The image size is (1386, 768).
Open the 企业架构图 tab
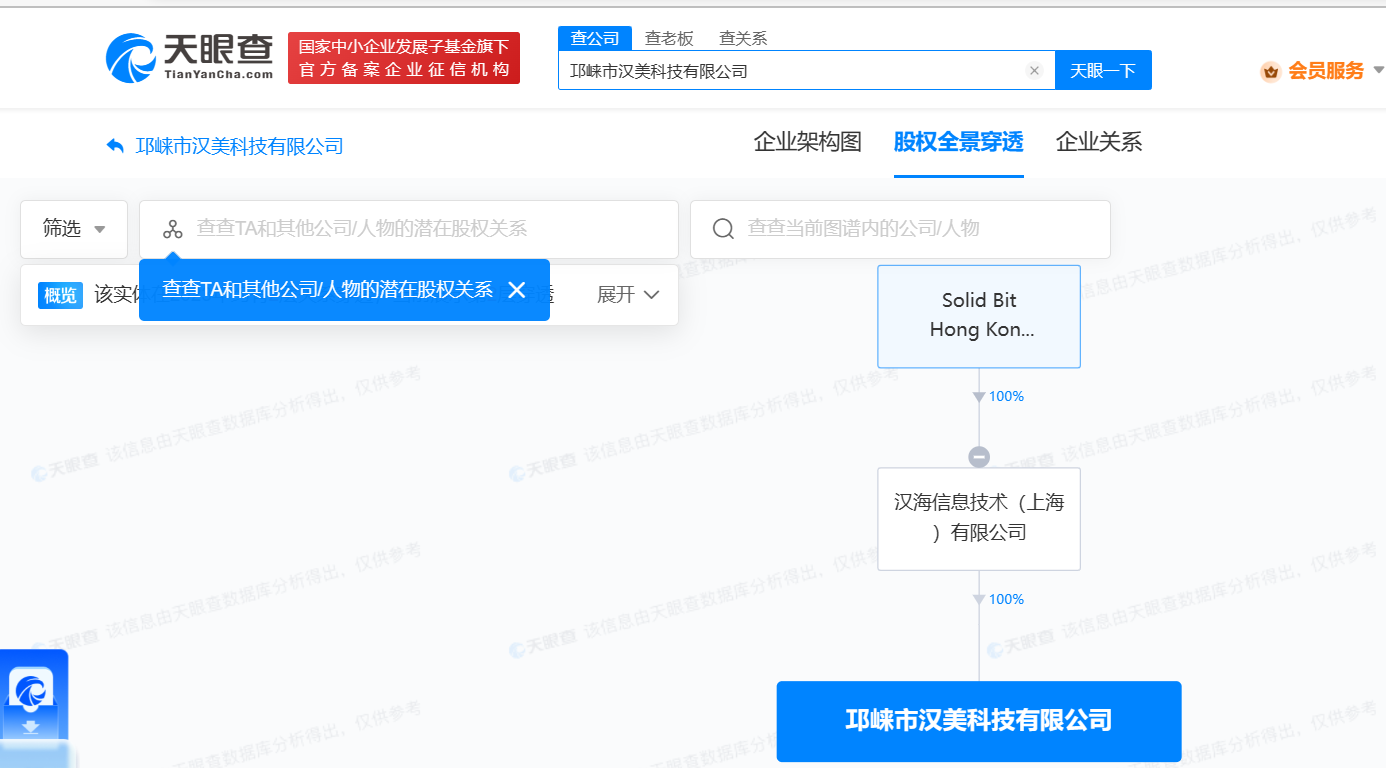pyautogui.click(x=807, y=142)
